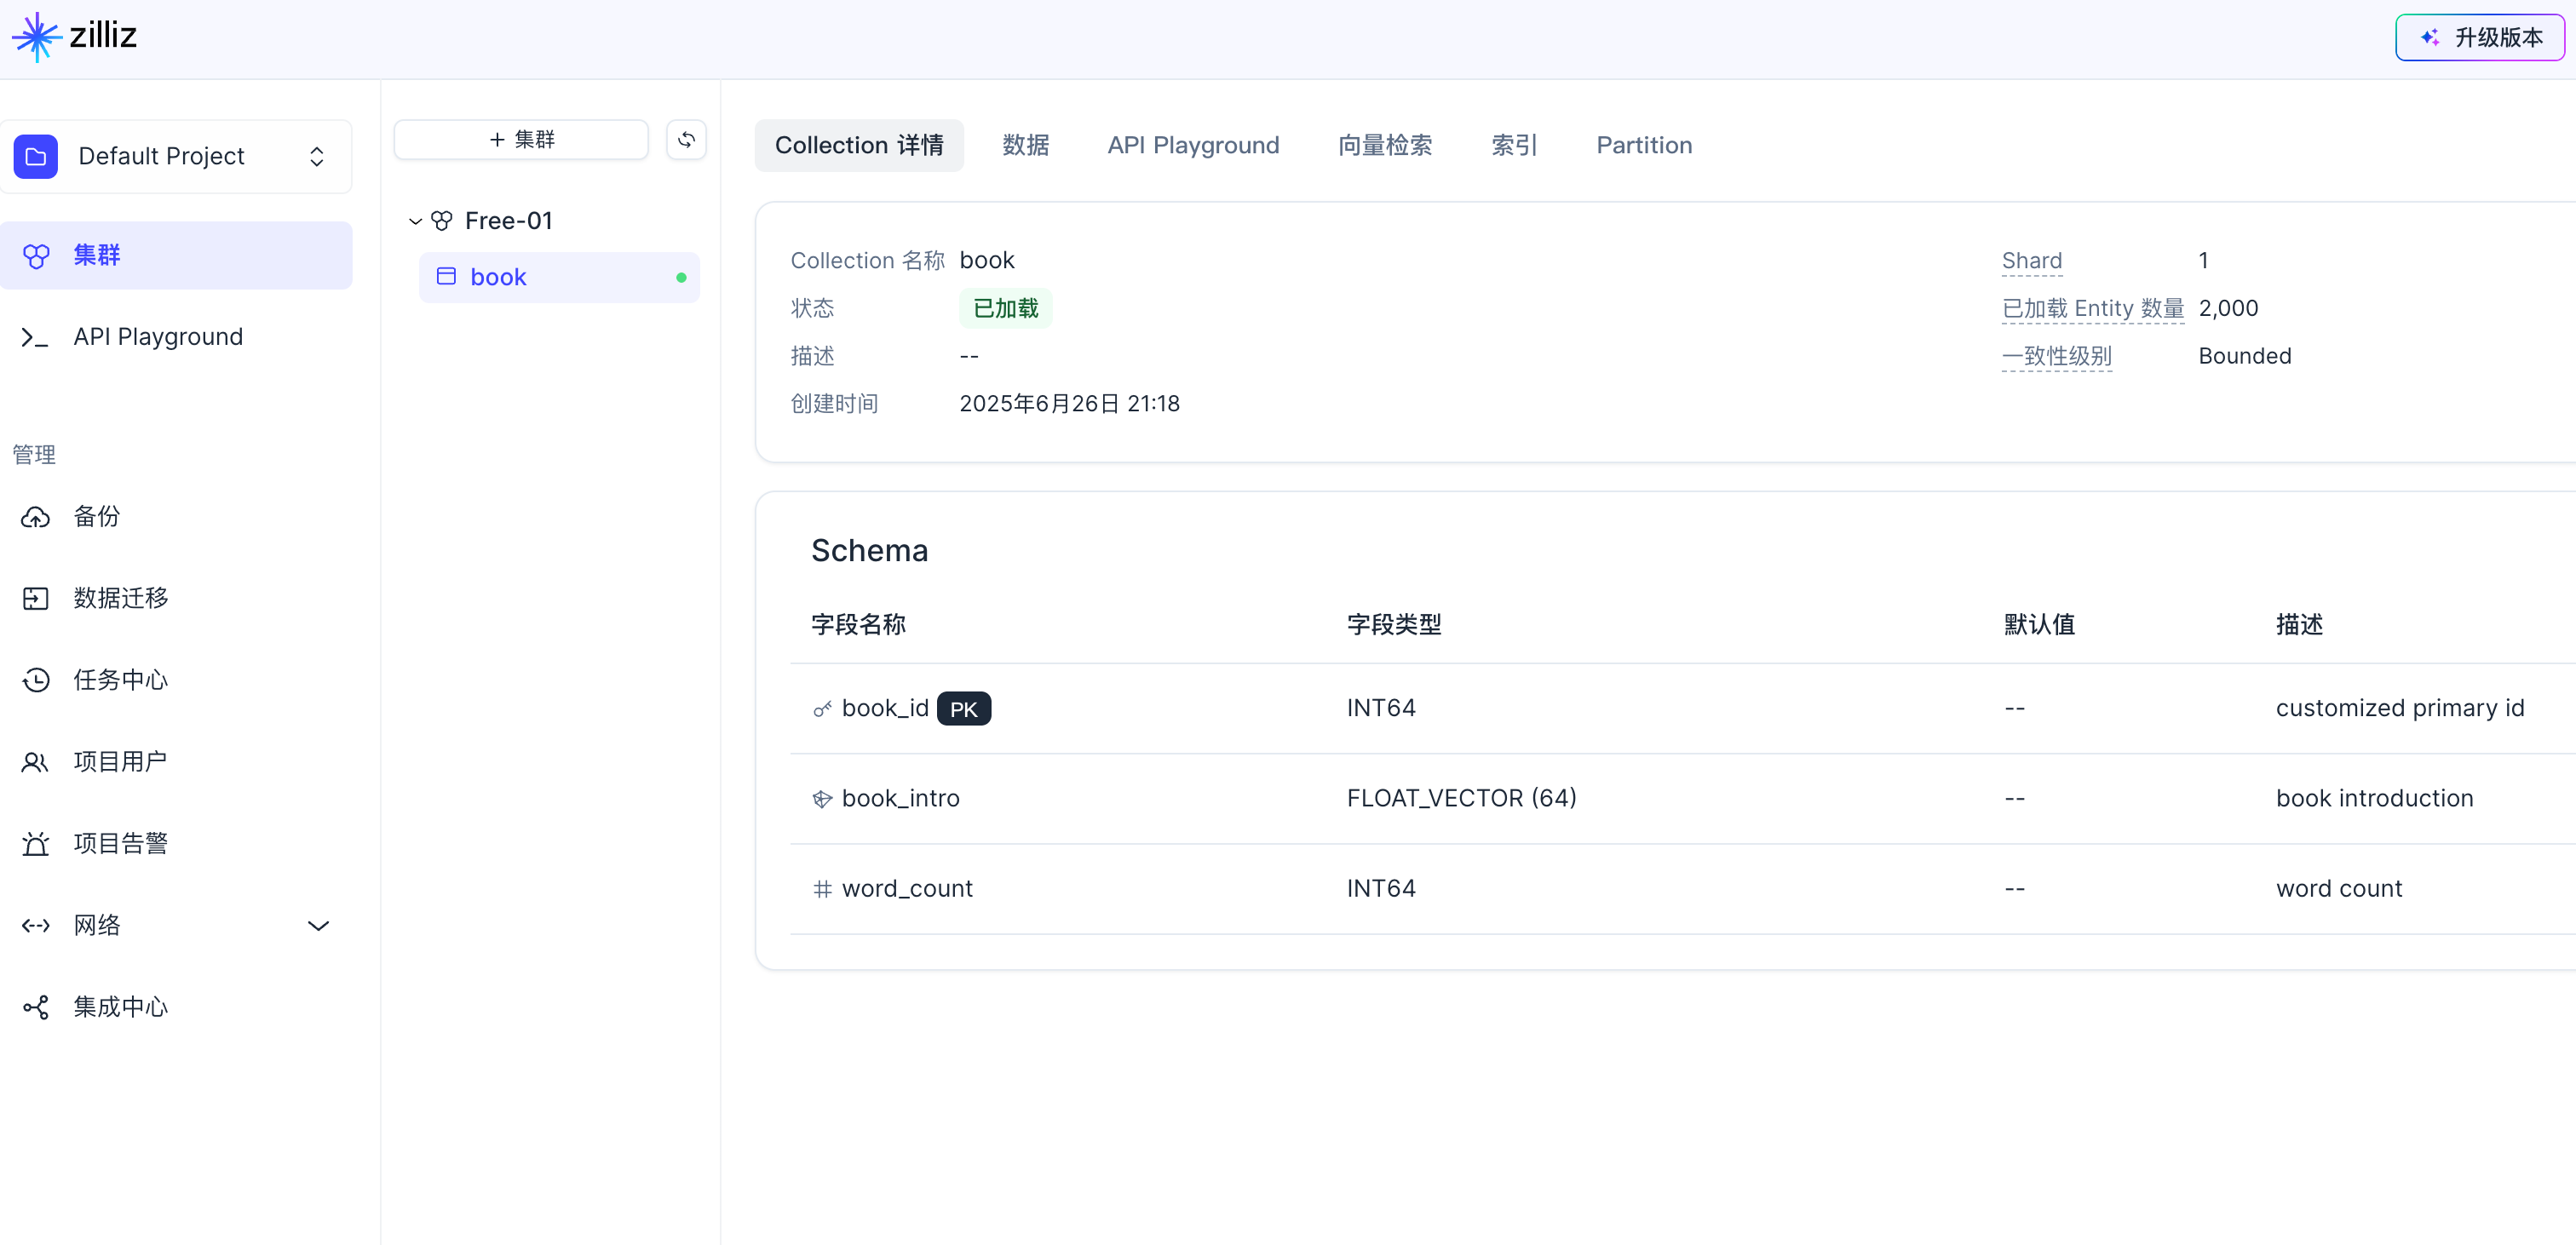Click the API Playground terminal icon

coord(36,337)
